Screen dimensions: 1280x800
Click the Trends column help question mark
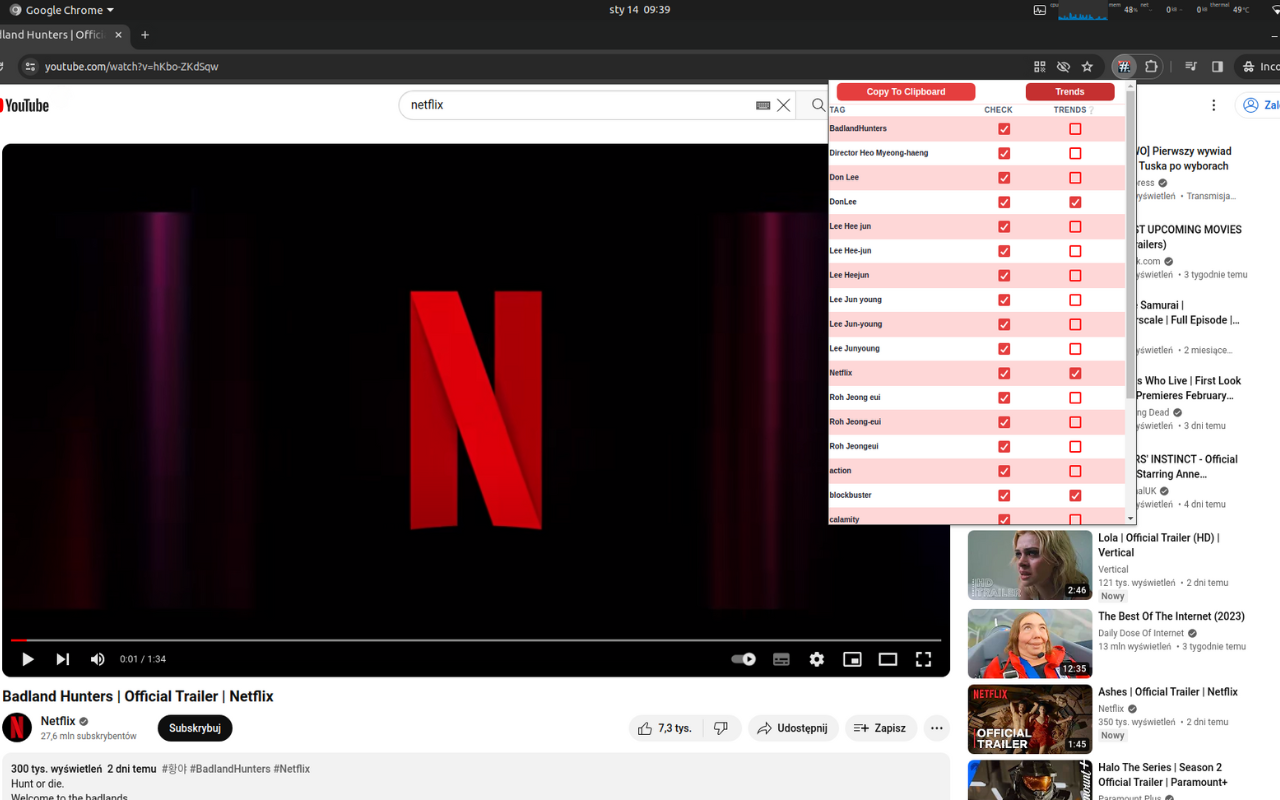[x=1091, y=110]
